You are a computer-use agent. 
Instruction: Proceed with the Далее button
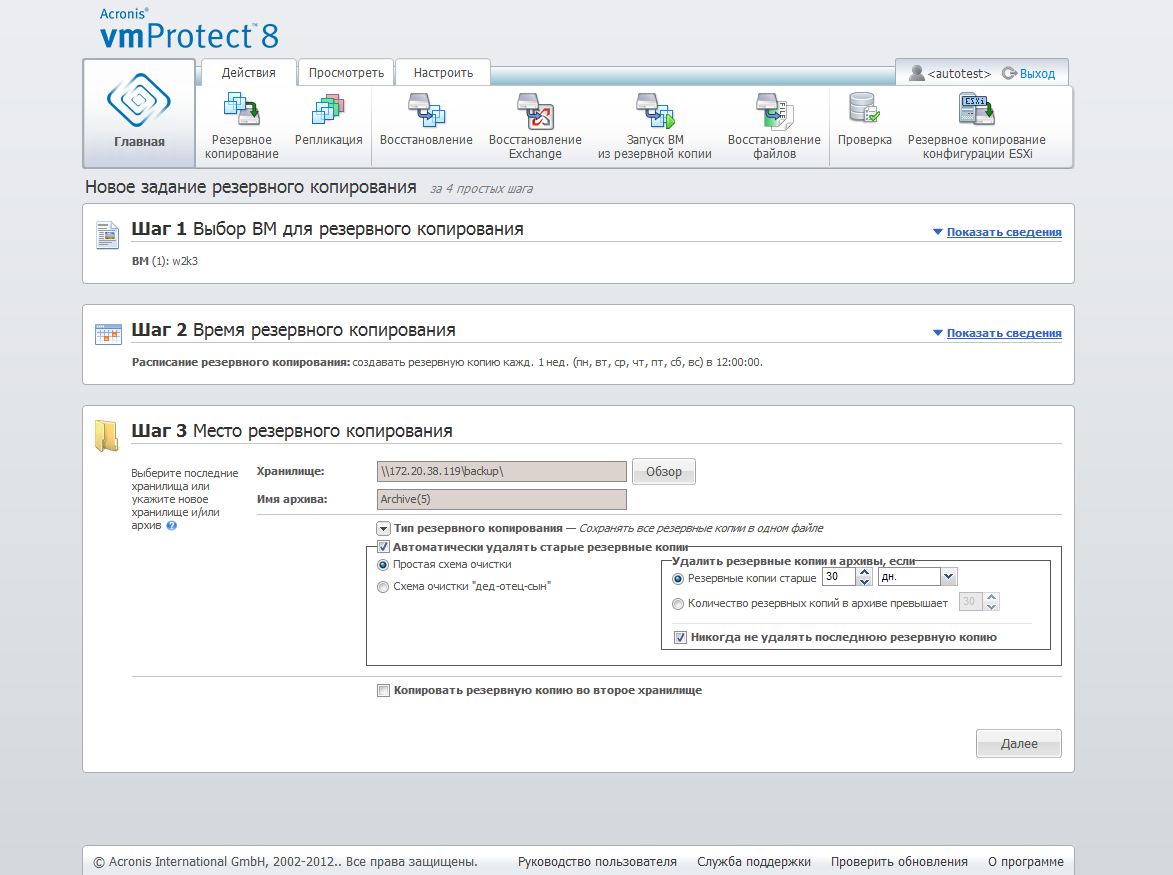(1019, 743)
